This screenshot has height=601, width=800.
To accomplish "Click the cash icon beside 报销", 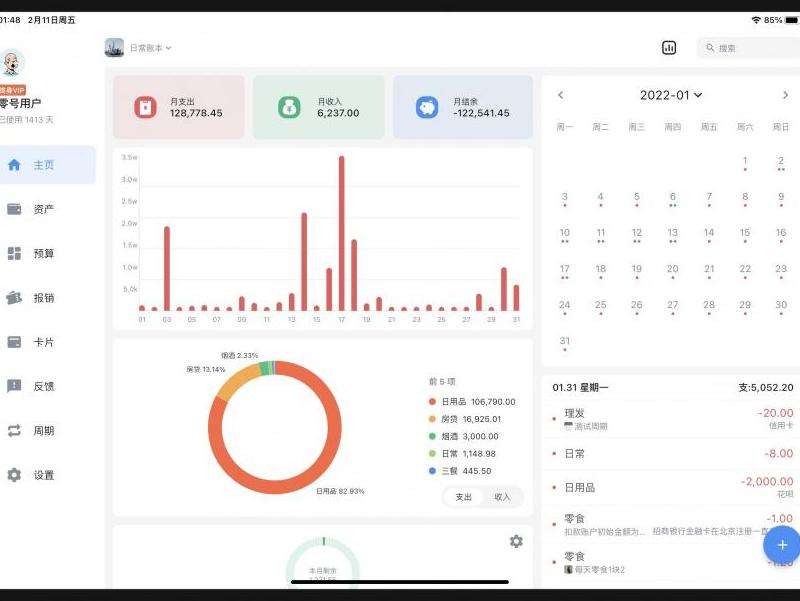I will (14, 298).
